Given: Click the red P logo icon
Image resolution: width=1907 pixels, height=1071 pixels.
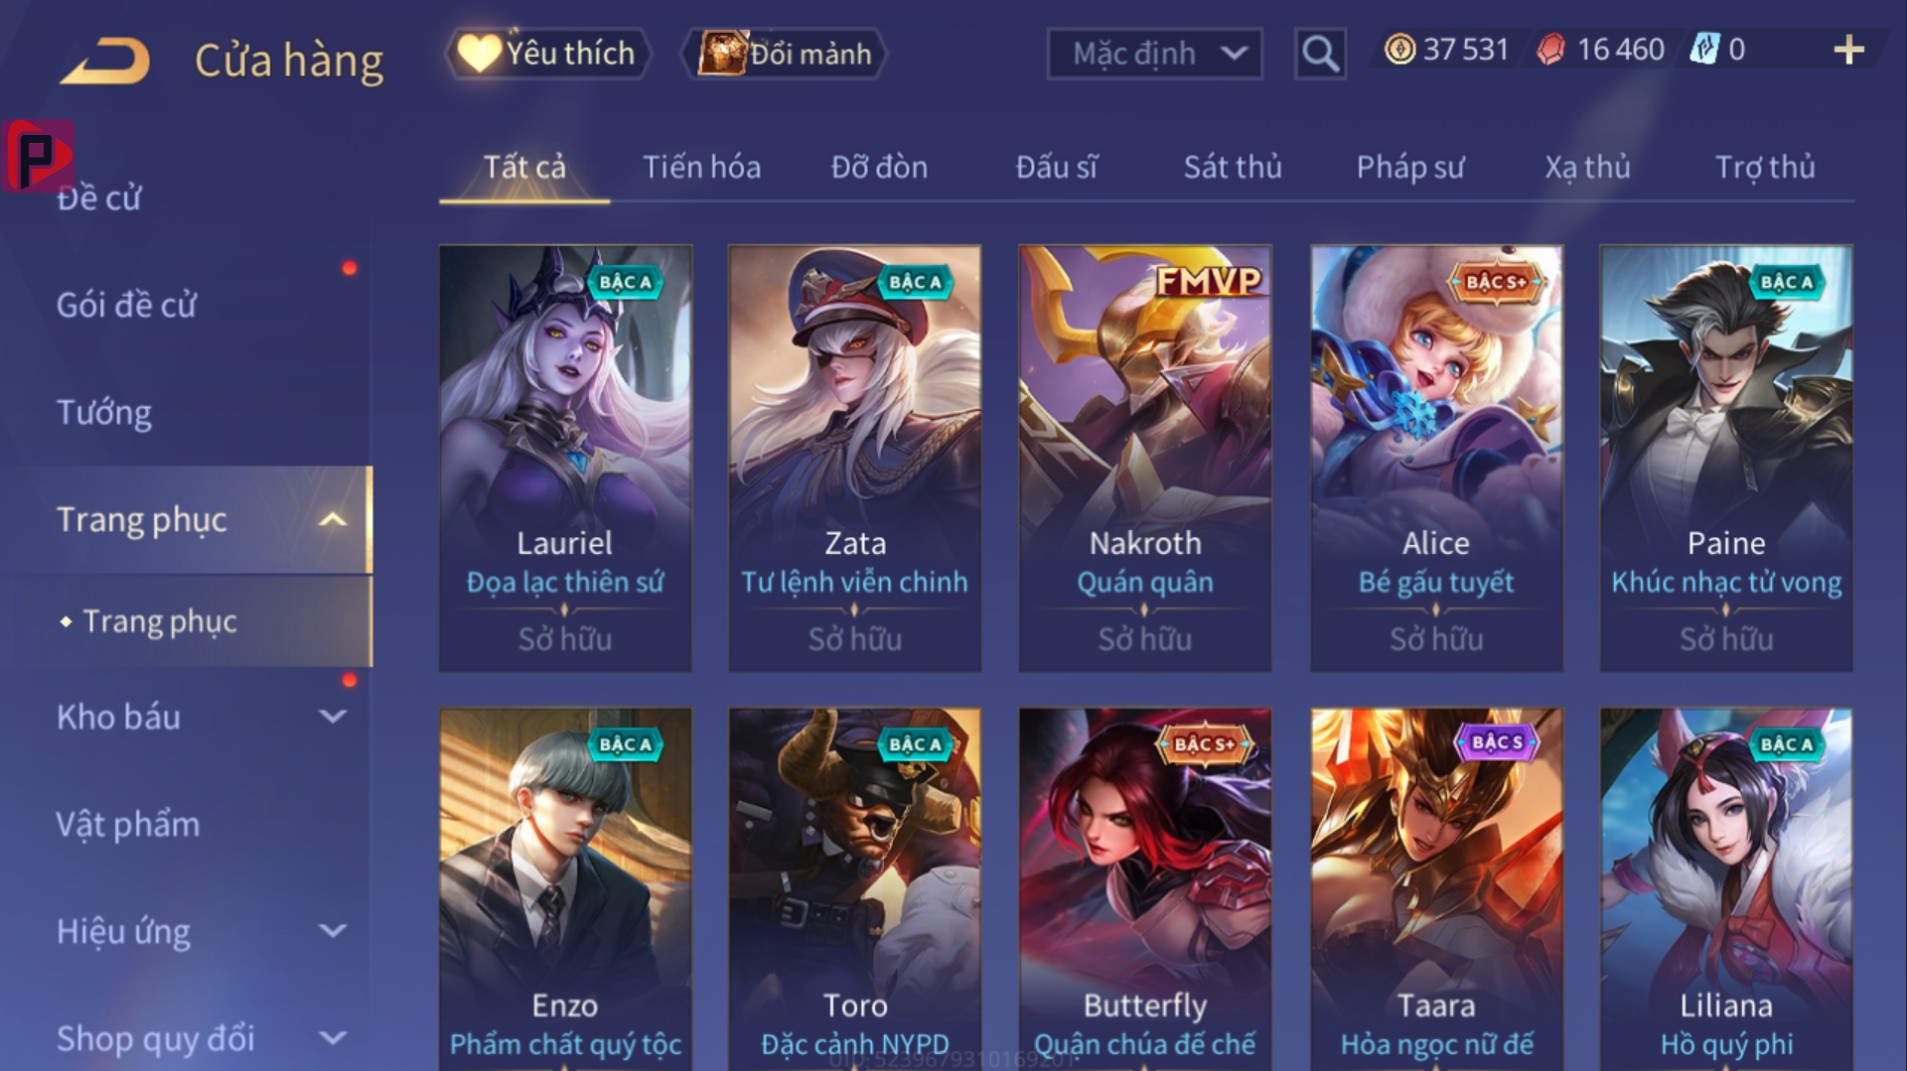Looking at the screenshot, I should pyautogui.click(x=38, y=155).
